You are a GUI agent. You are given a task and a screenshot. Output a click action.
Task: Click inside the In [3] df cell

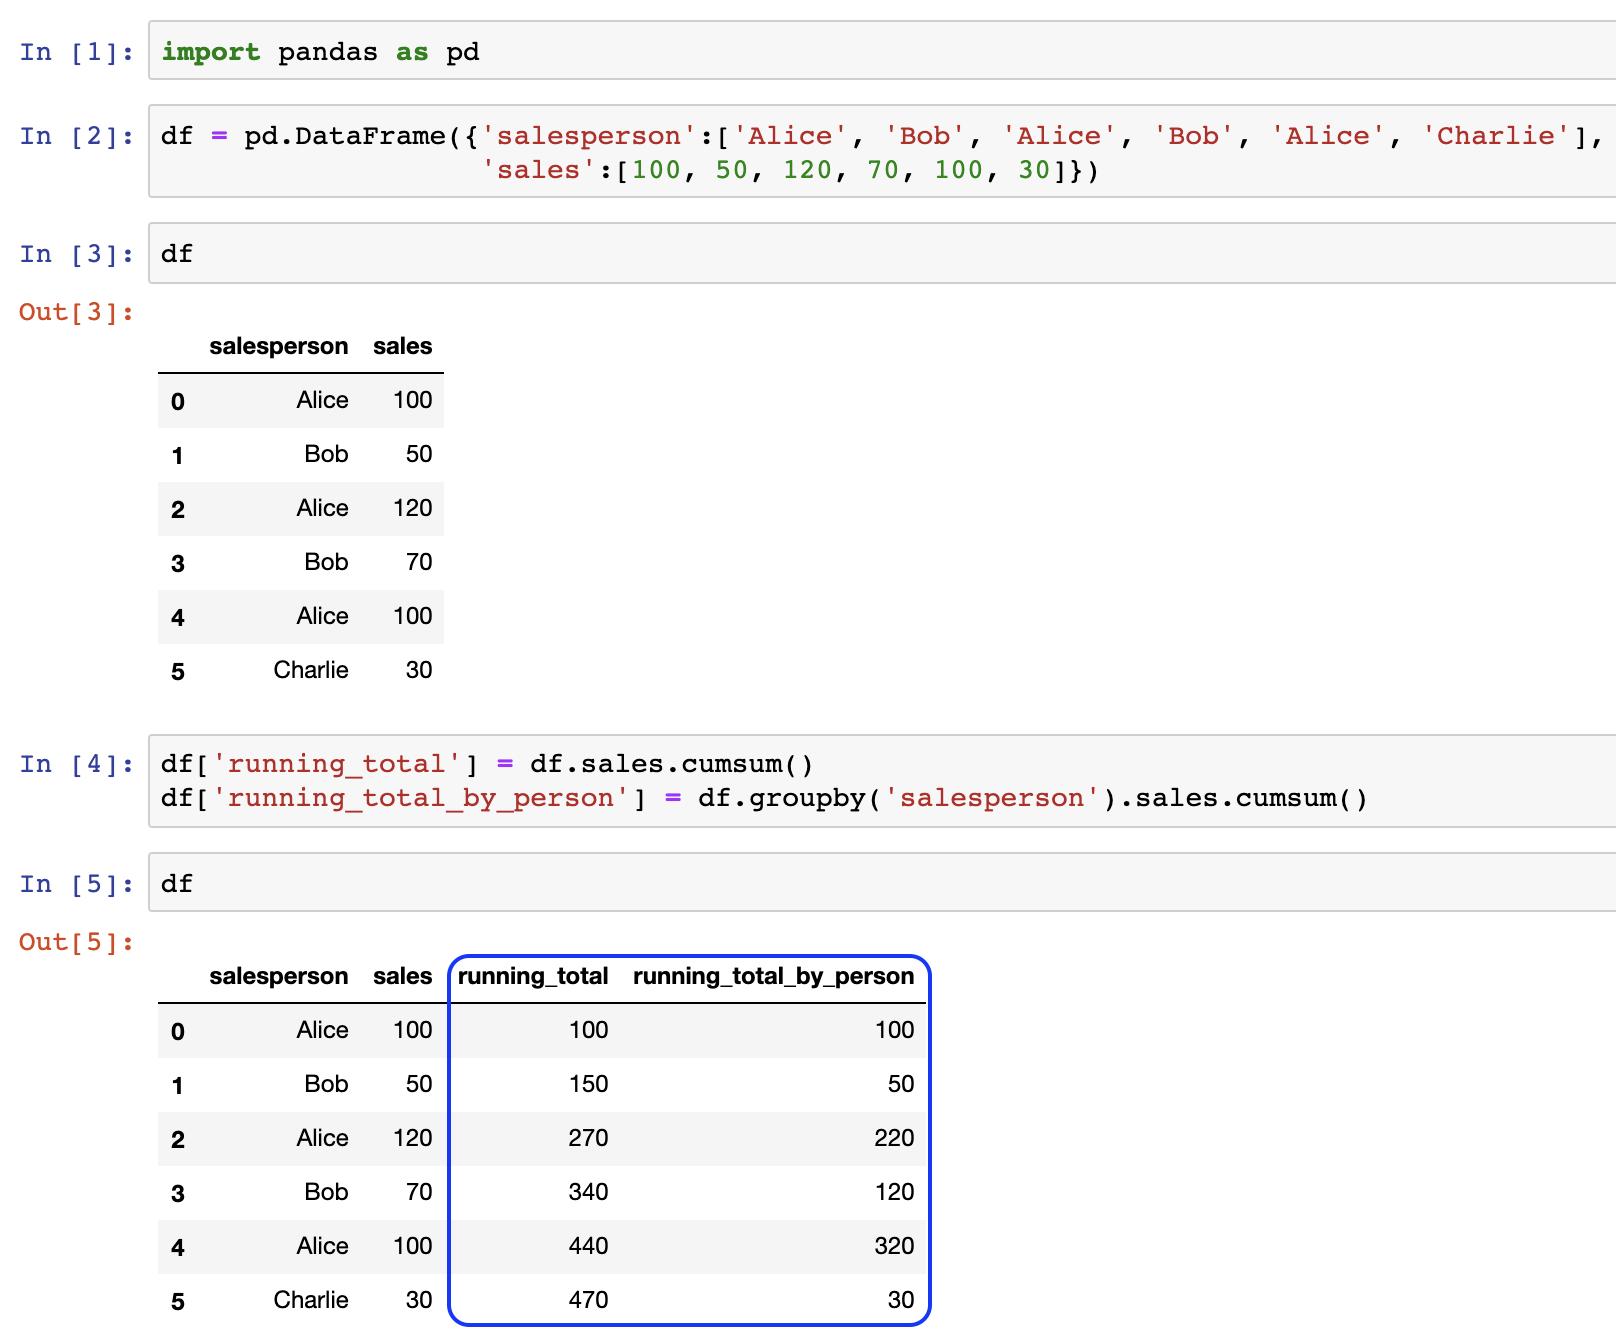click(x=882, y=253)
